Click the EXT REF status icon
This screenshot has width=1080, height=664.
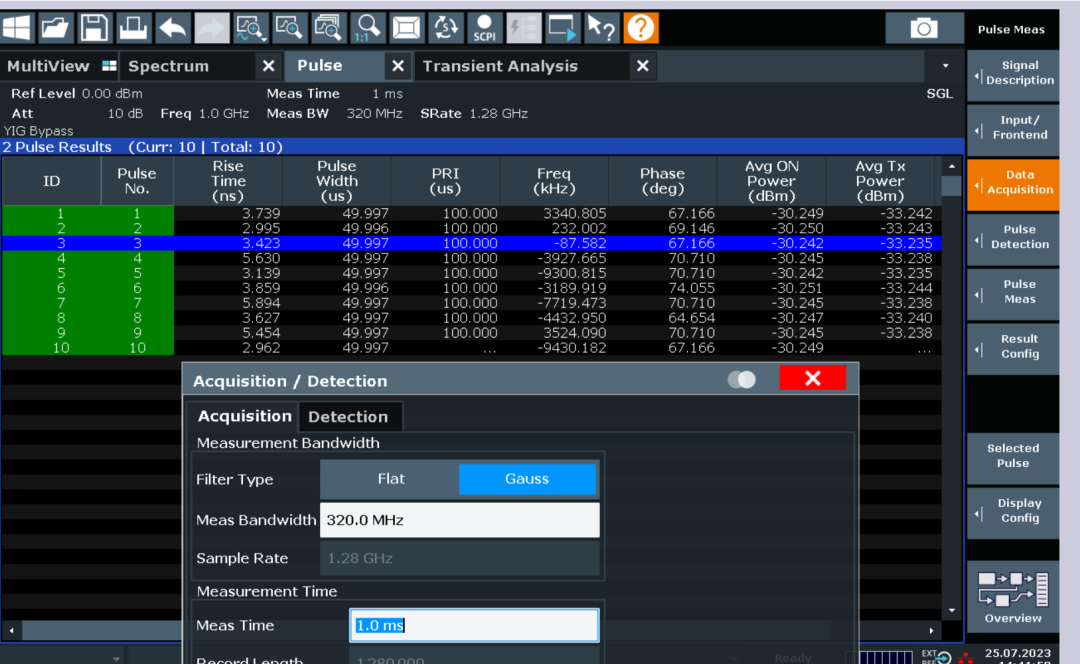[x=935, y=657]
